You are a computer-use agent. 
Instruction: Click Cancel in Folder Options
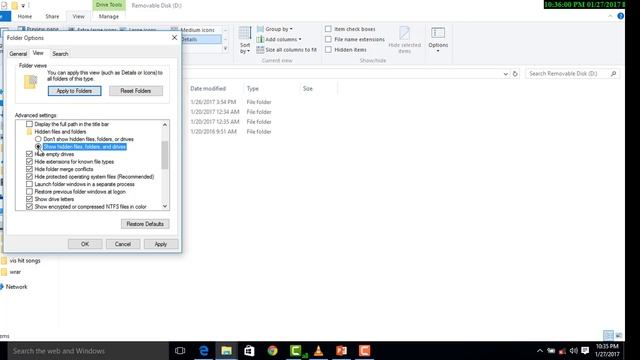click(122, 244)
